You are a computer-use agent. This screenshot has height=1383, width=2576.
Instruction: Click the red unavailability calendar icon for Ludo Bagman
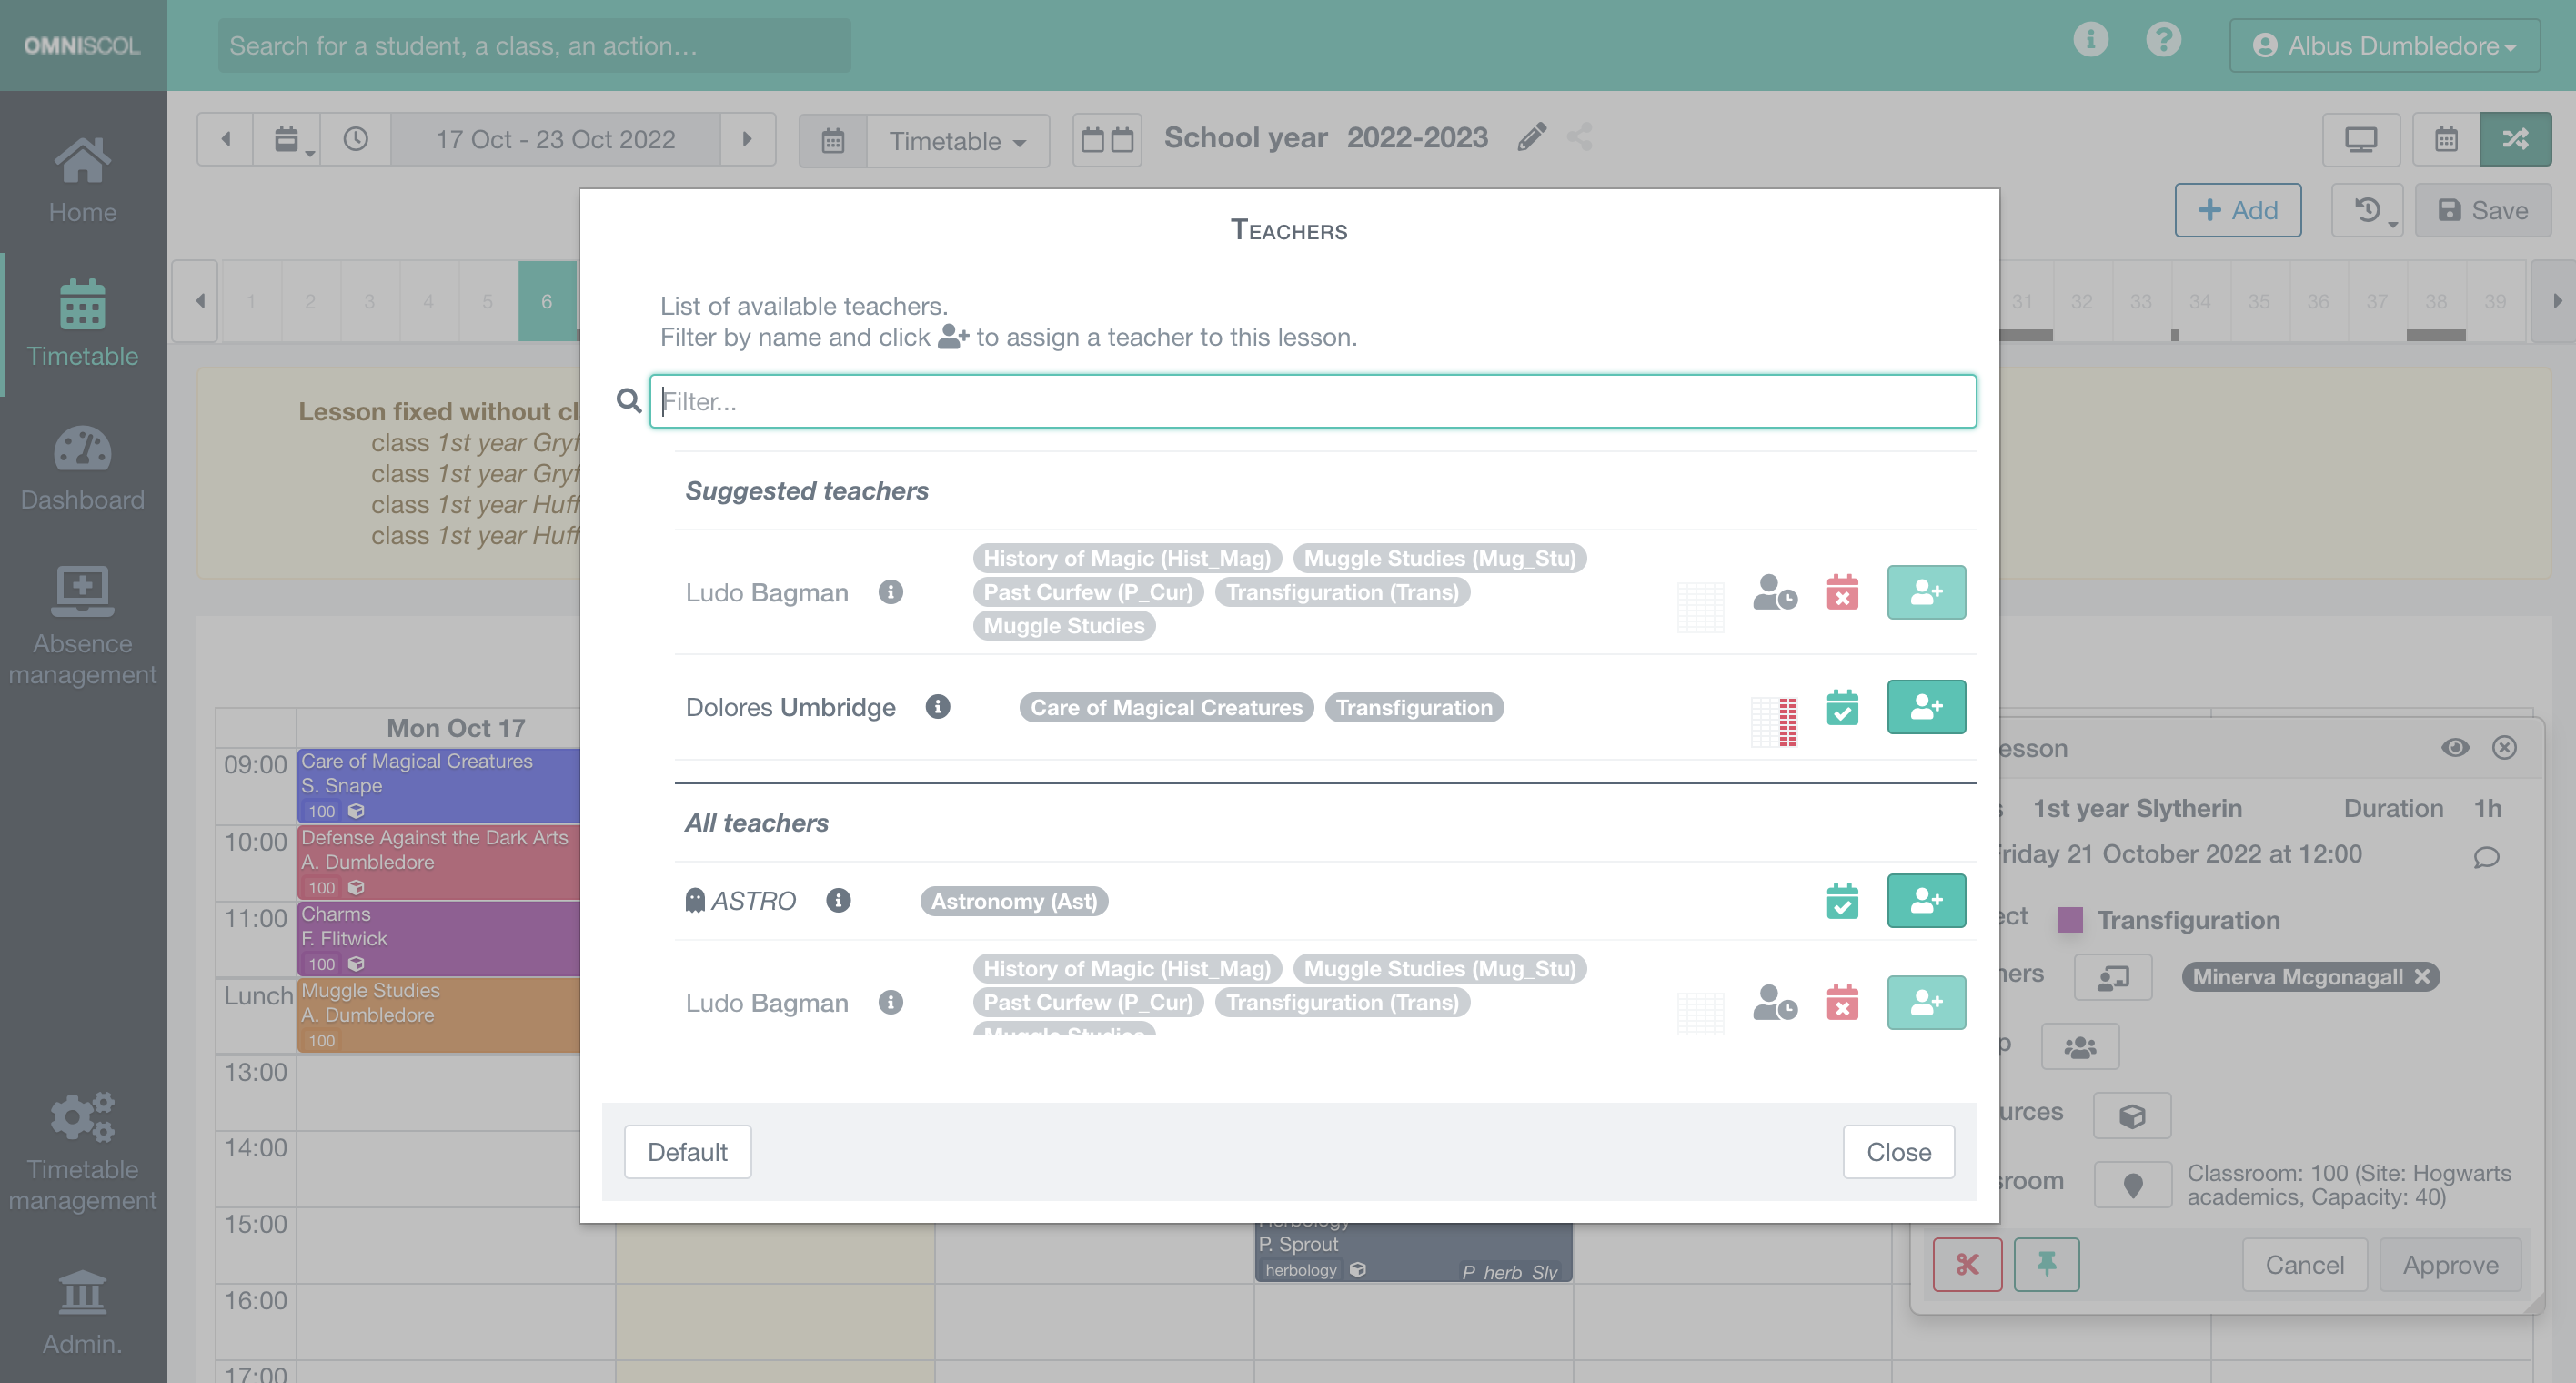(1843, 592)
